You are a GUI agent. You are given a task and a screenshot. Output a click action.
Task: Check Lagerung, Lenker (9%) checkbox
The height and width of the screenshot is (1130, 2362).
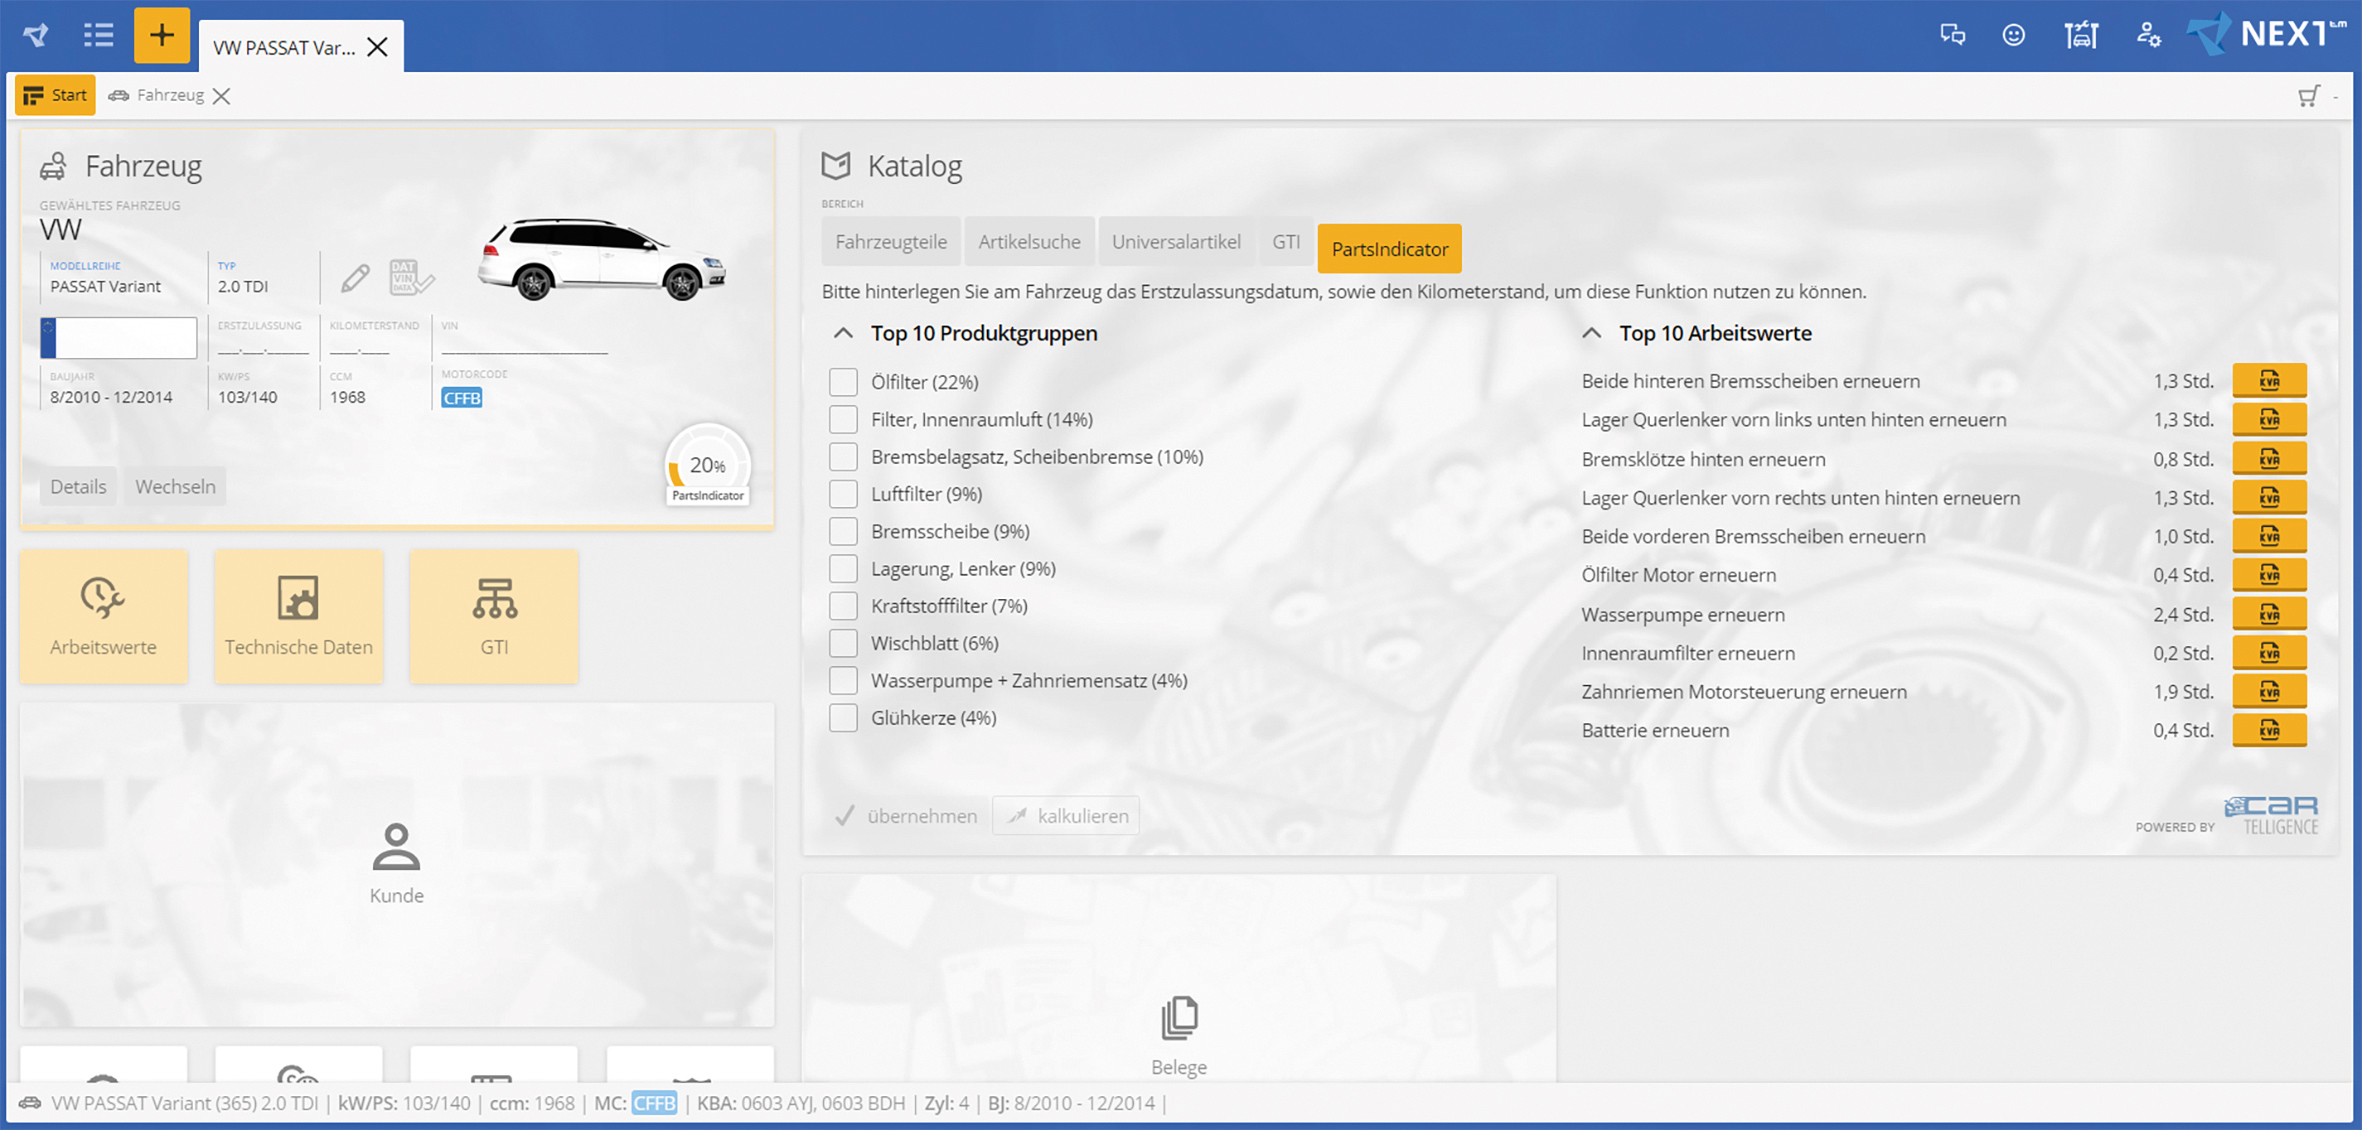(843, 568)
